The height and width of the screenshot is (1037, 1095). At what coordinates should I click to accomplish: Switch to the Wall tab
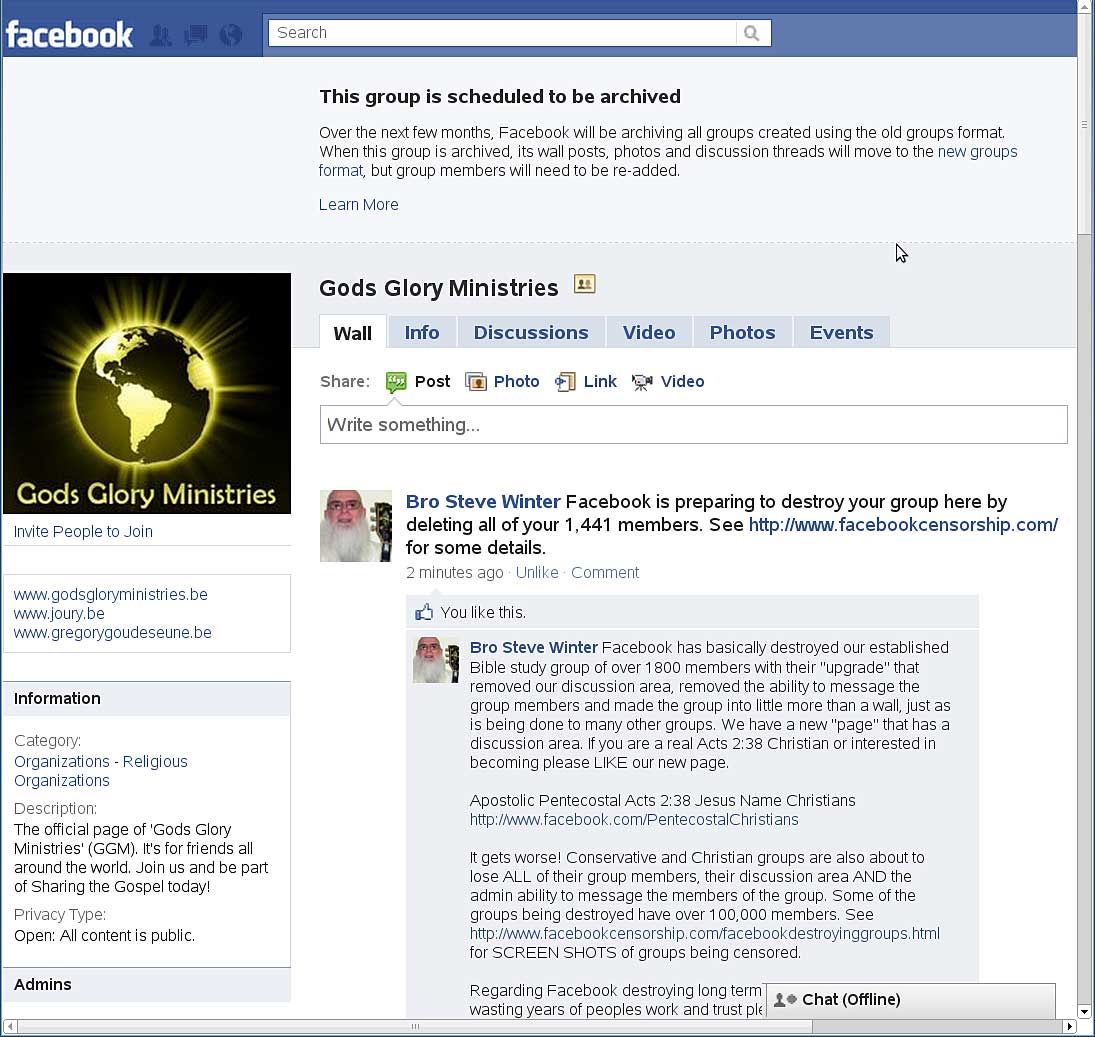[x=353, y=333]
